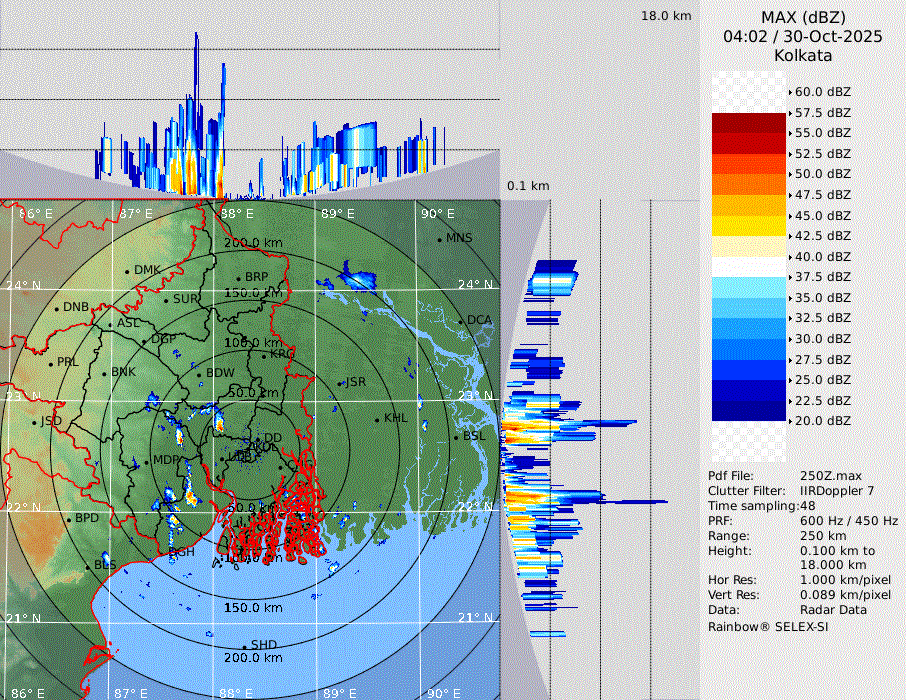
Task: Select the JSR station marker
Action: pyautogui.click(x=338, y=384)
